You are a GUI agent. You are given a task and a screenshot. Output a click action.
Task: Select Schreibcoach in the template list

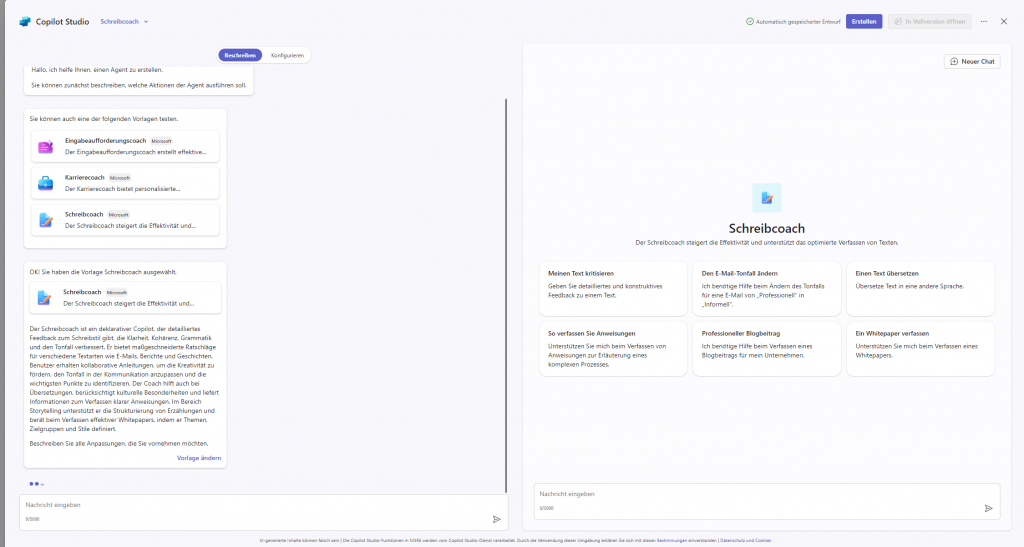click(x=125, y=220)
